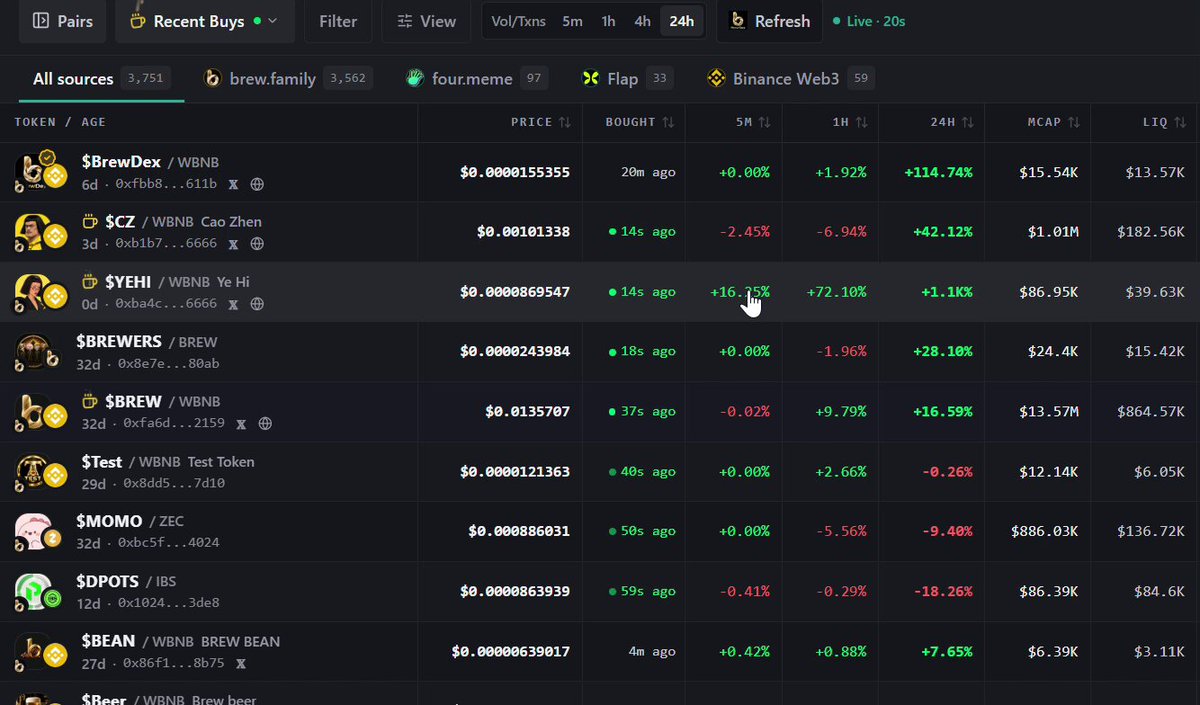The image size is (1200, 705).
Task: Click the $MOMO token avatar
Action: pyautogui.click(x=37, y=532)
